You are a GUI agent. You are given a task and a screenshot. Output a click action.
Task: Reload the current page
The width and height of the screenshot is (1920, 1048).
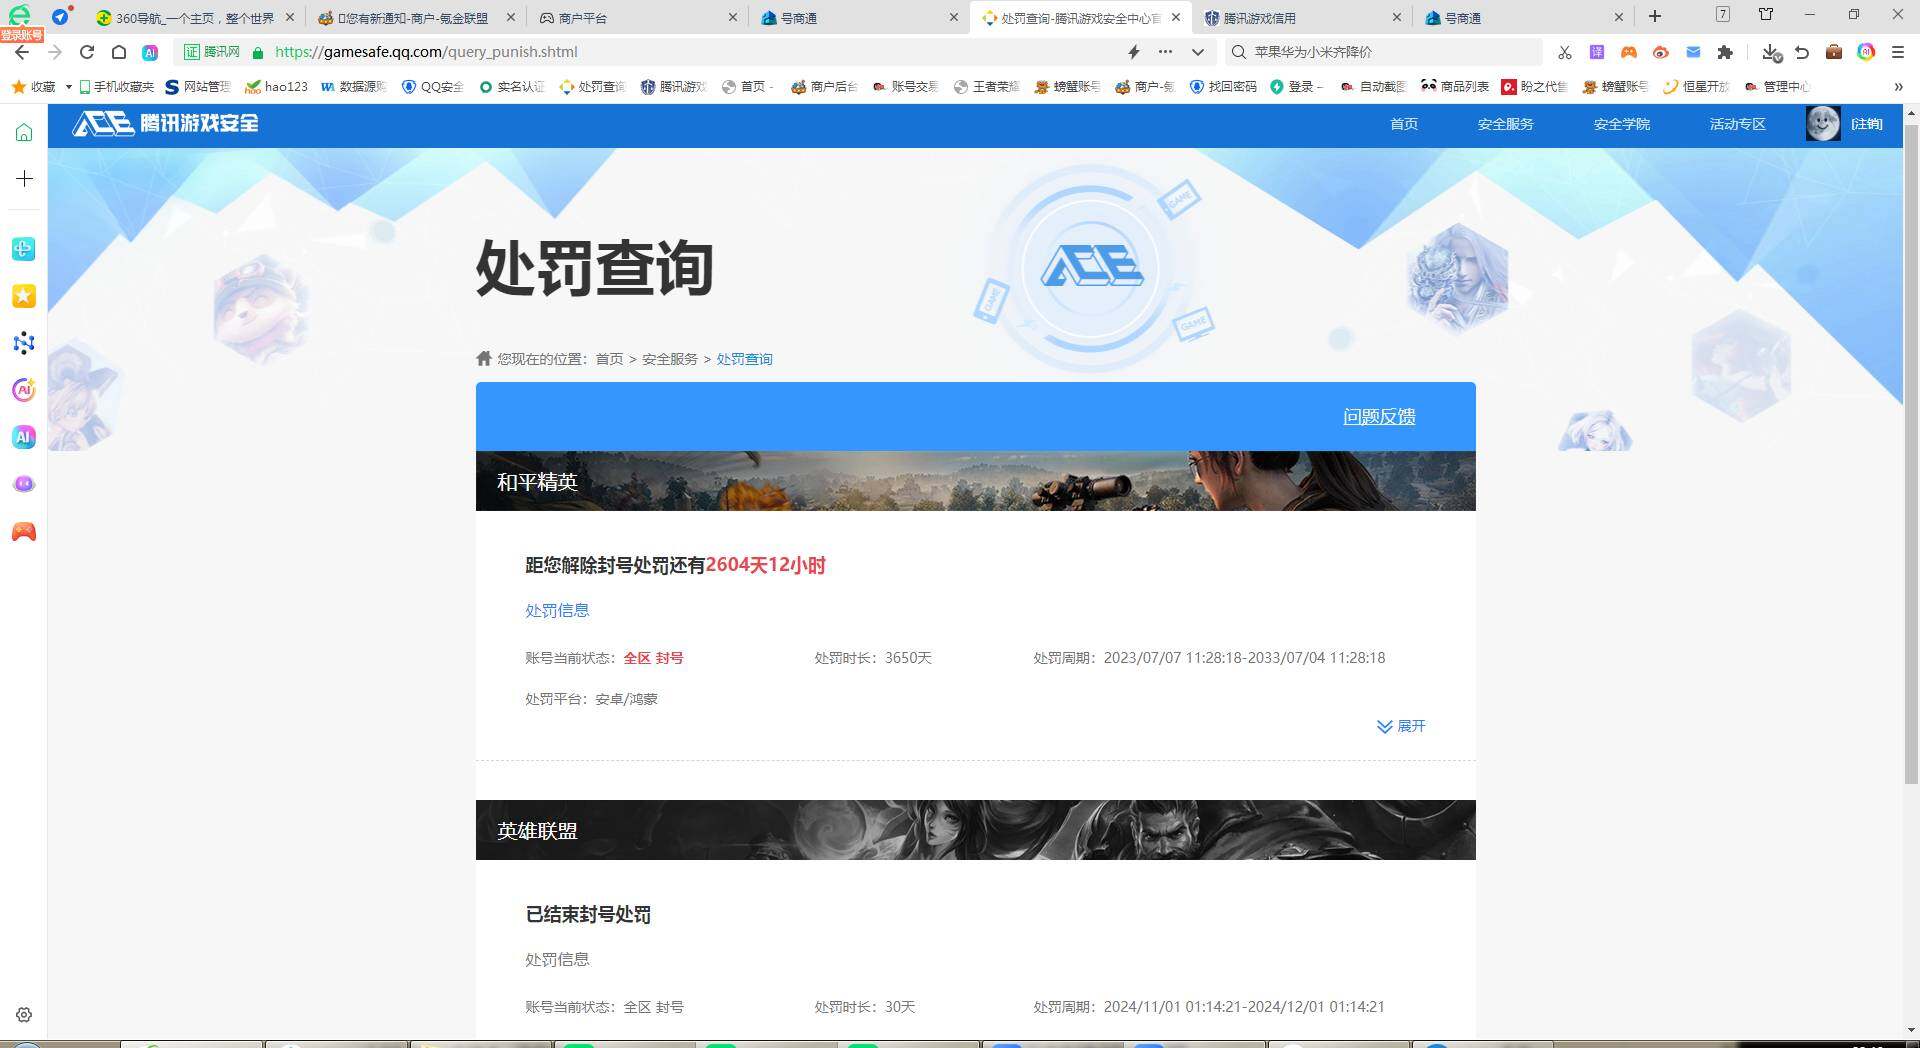coord(87,52)
